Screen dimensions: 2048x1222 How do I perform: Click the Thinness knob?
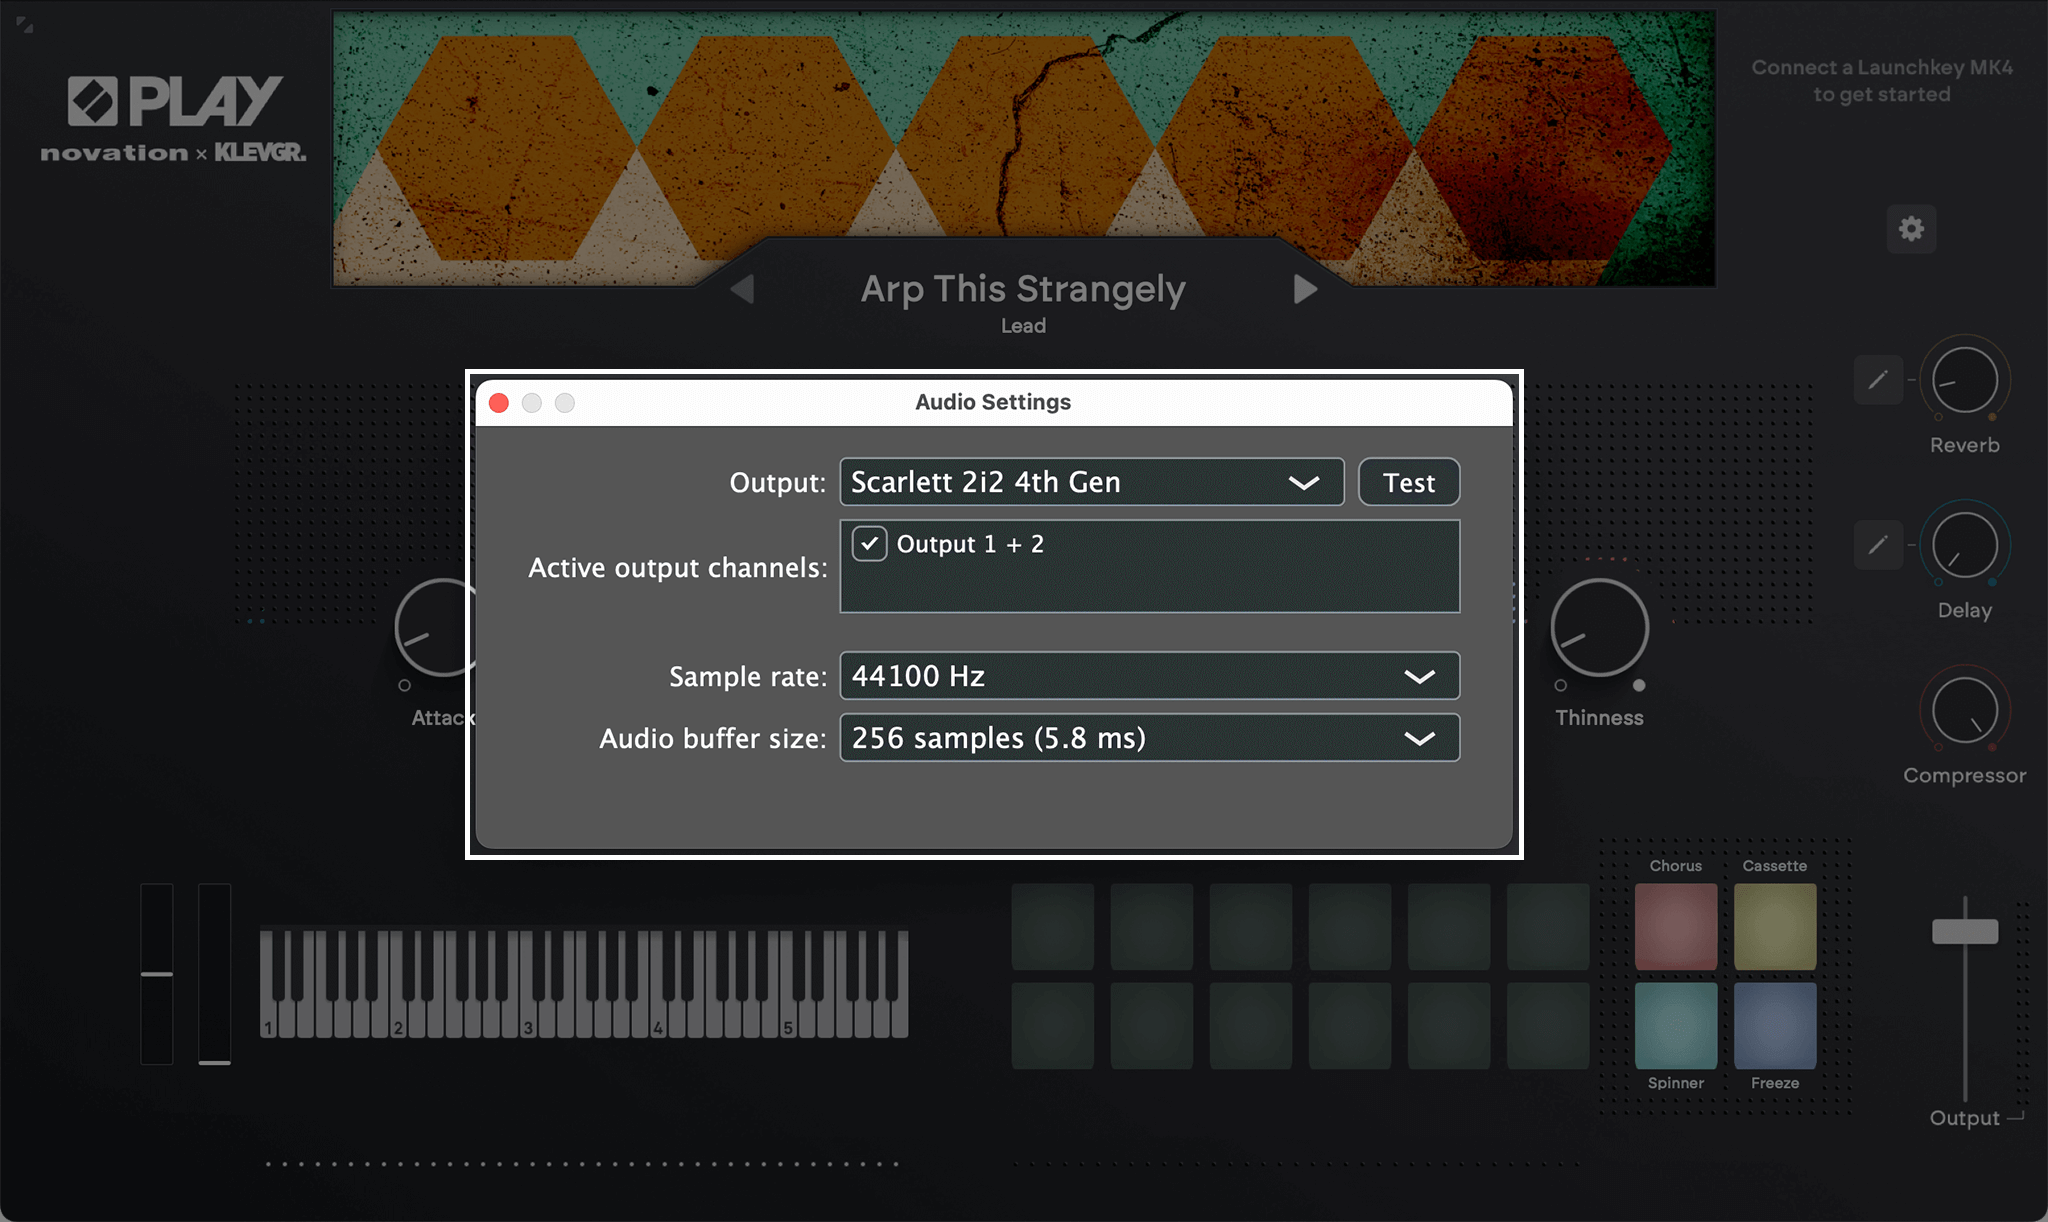(1599, 628)
